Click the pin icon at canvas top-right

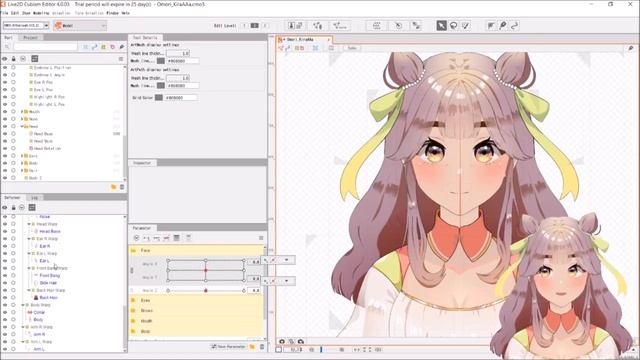click(x=631, y=48)
